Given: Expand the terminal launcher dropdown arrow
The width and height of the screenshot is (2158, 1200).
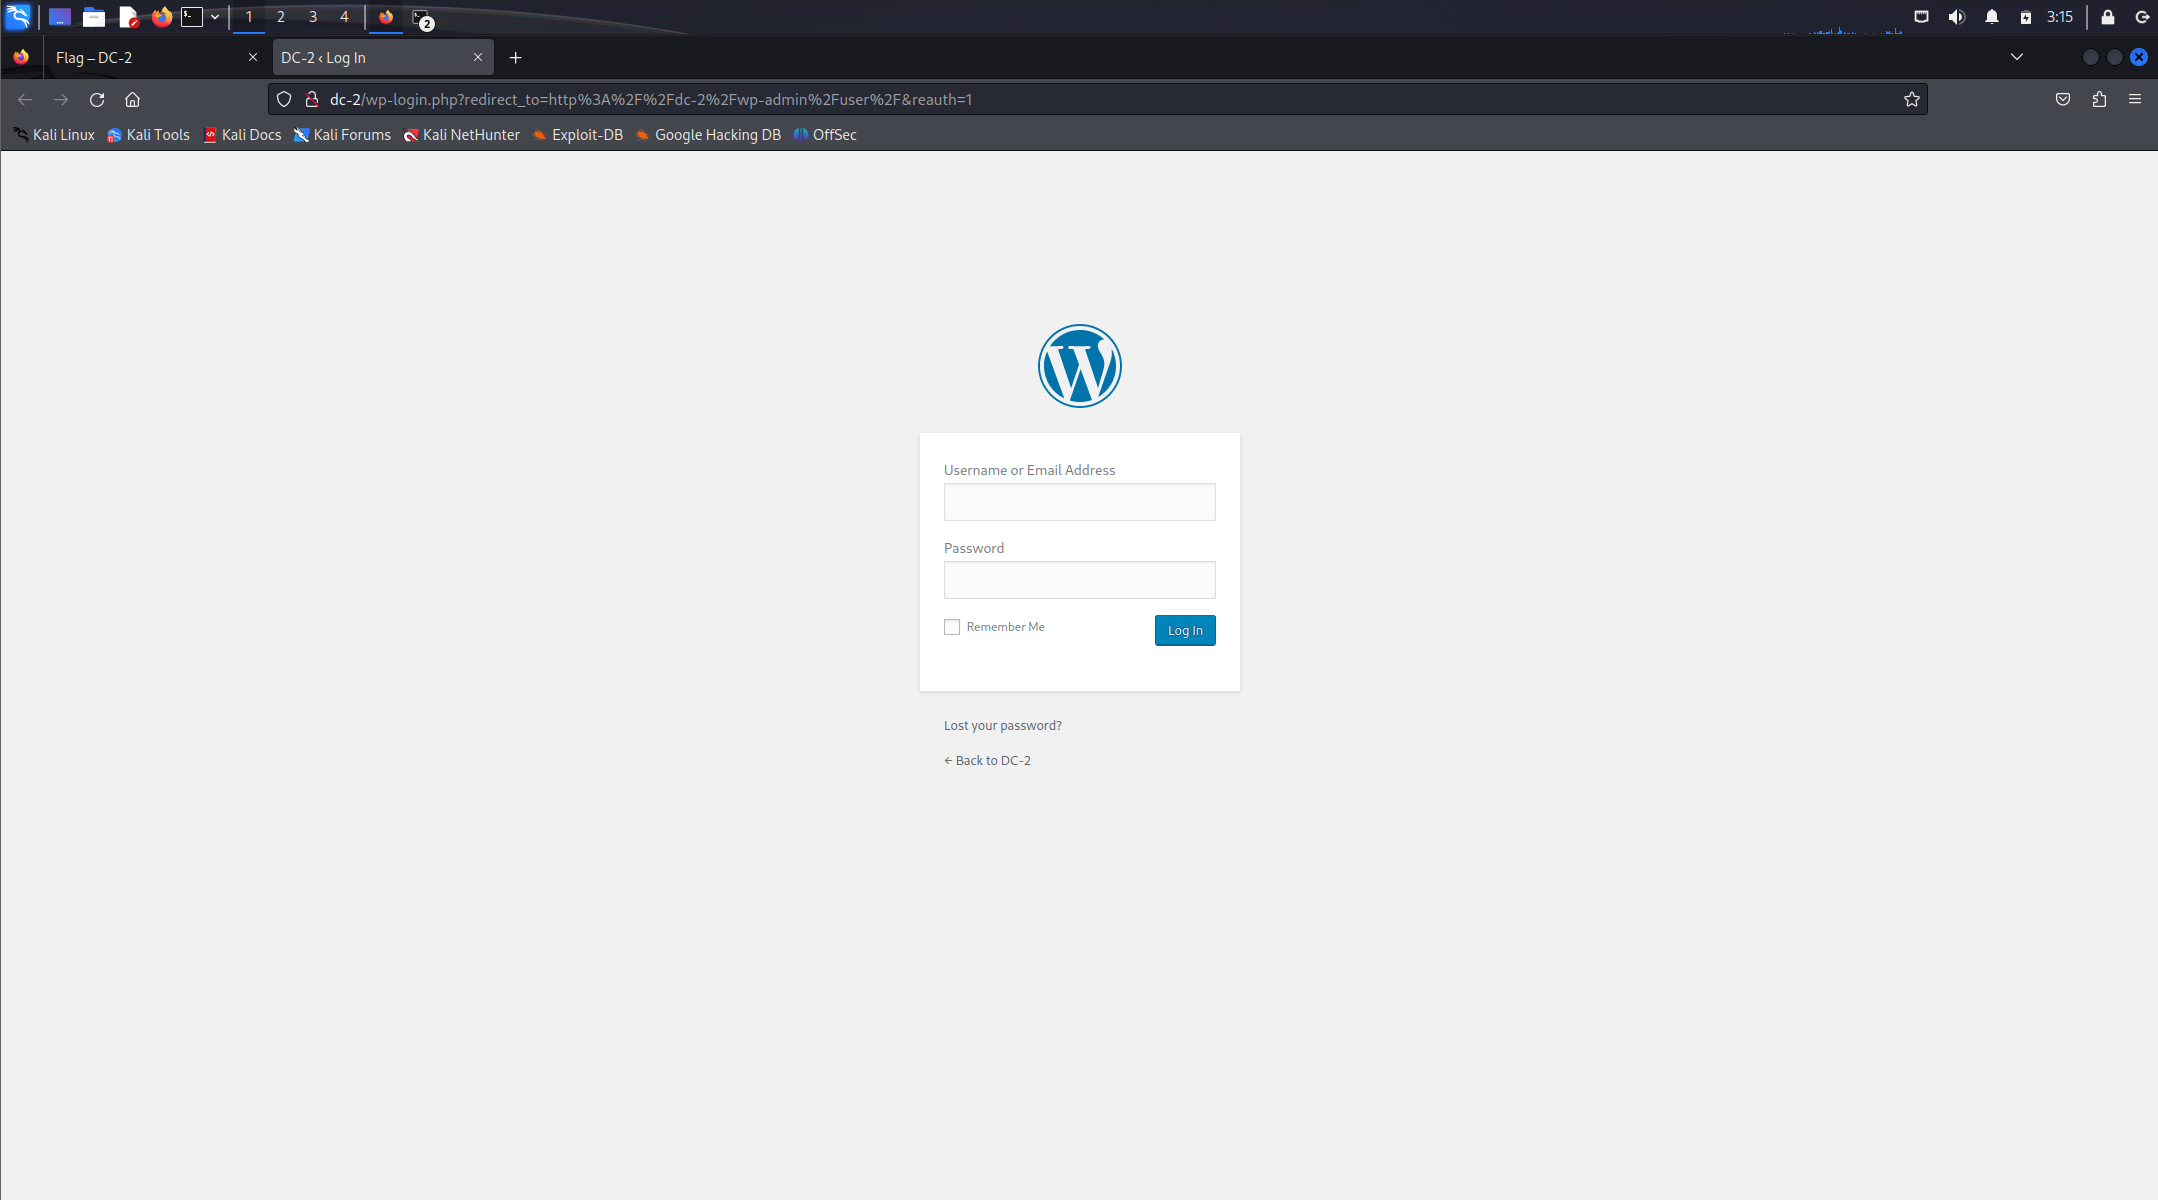Looking at the screenshot, I should click(215, 17).
